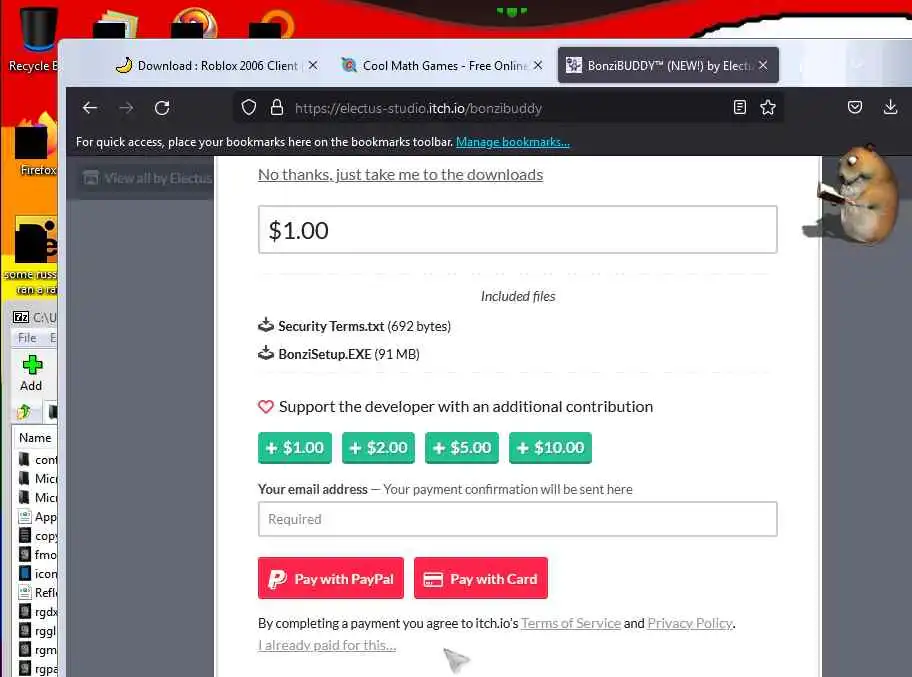Add a $10.00 contribution
This screenshot has height=677, width=912.
pyautogui.click(x=550, y=448)
